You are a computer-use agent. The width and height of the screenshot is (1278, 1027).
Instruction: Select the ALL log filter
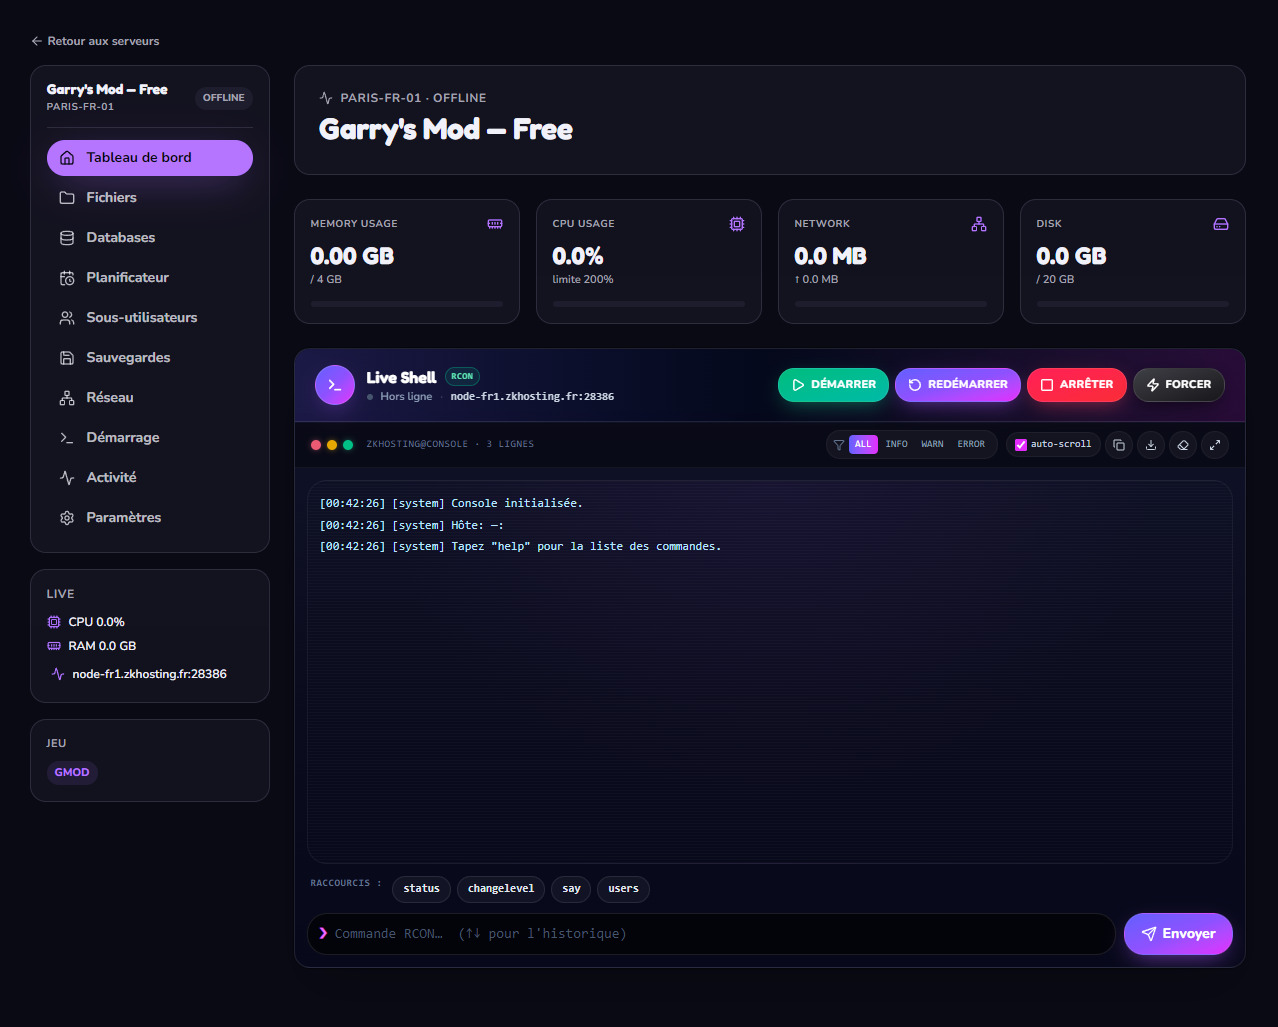(863, 444)
